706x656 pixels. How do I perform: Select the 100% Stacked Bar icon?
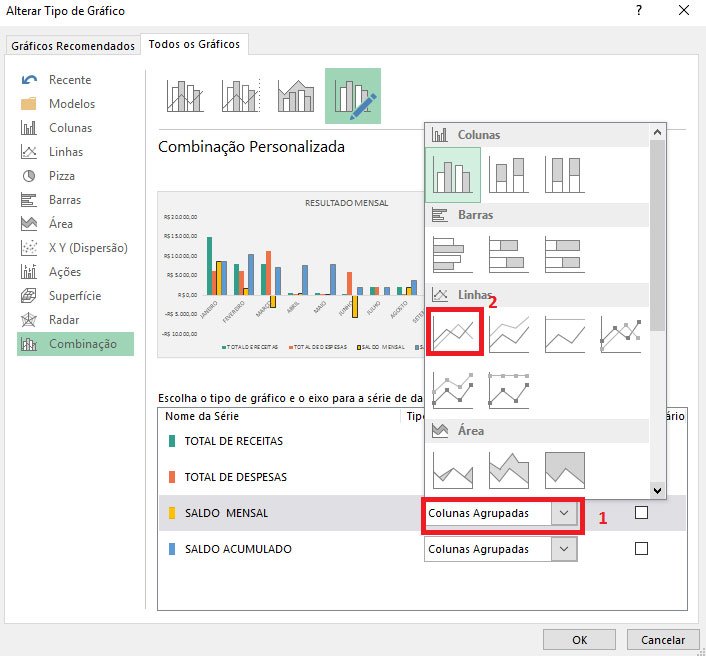point(565,254)
